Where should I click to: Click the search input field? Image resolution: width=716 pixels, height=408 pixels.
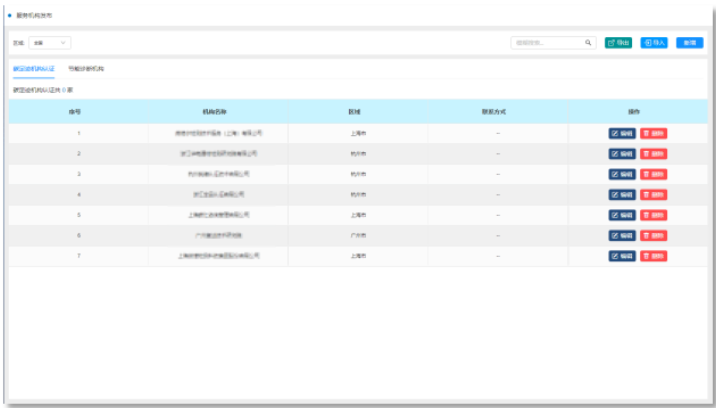(x=547, y=43)
